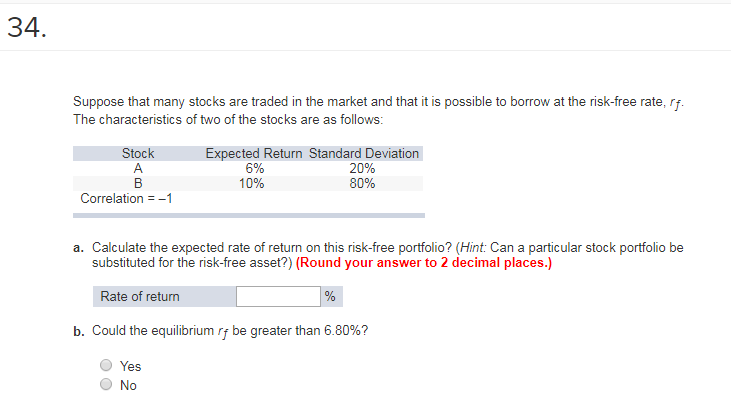Click the Expected Return column header

coord(254,153)
